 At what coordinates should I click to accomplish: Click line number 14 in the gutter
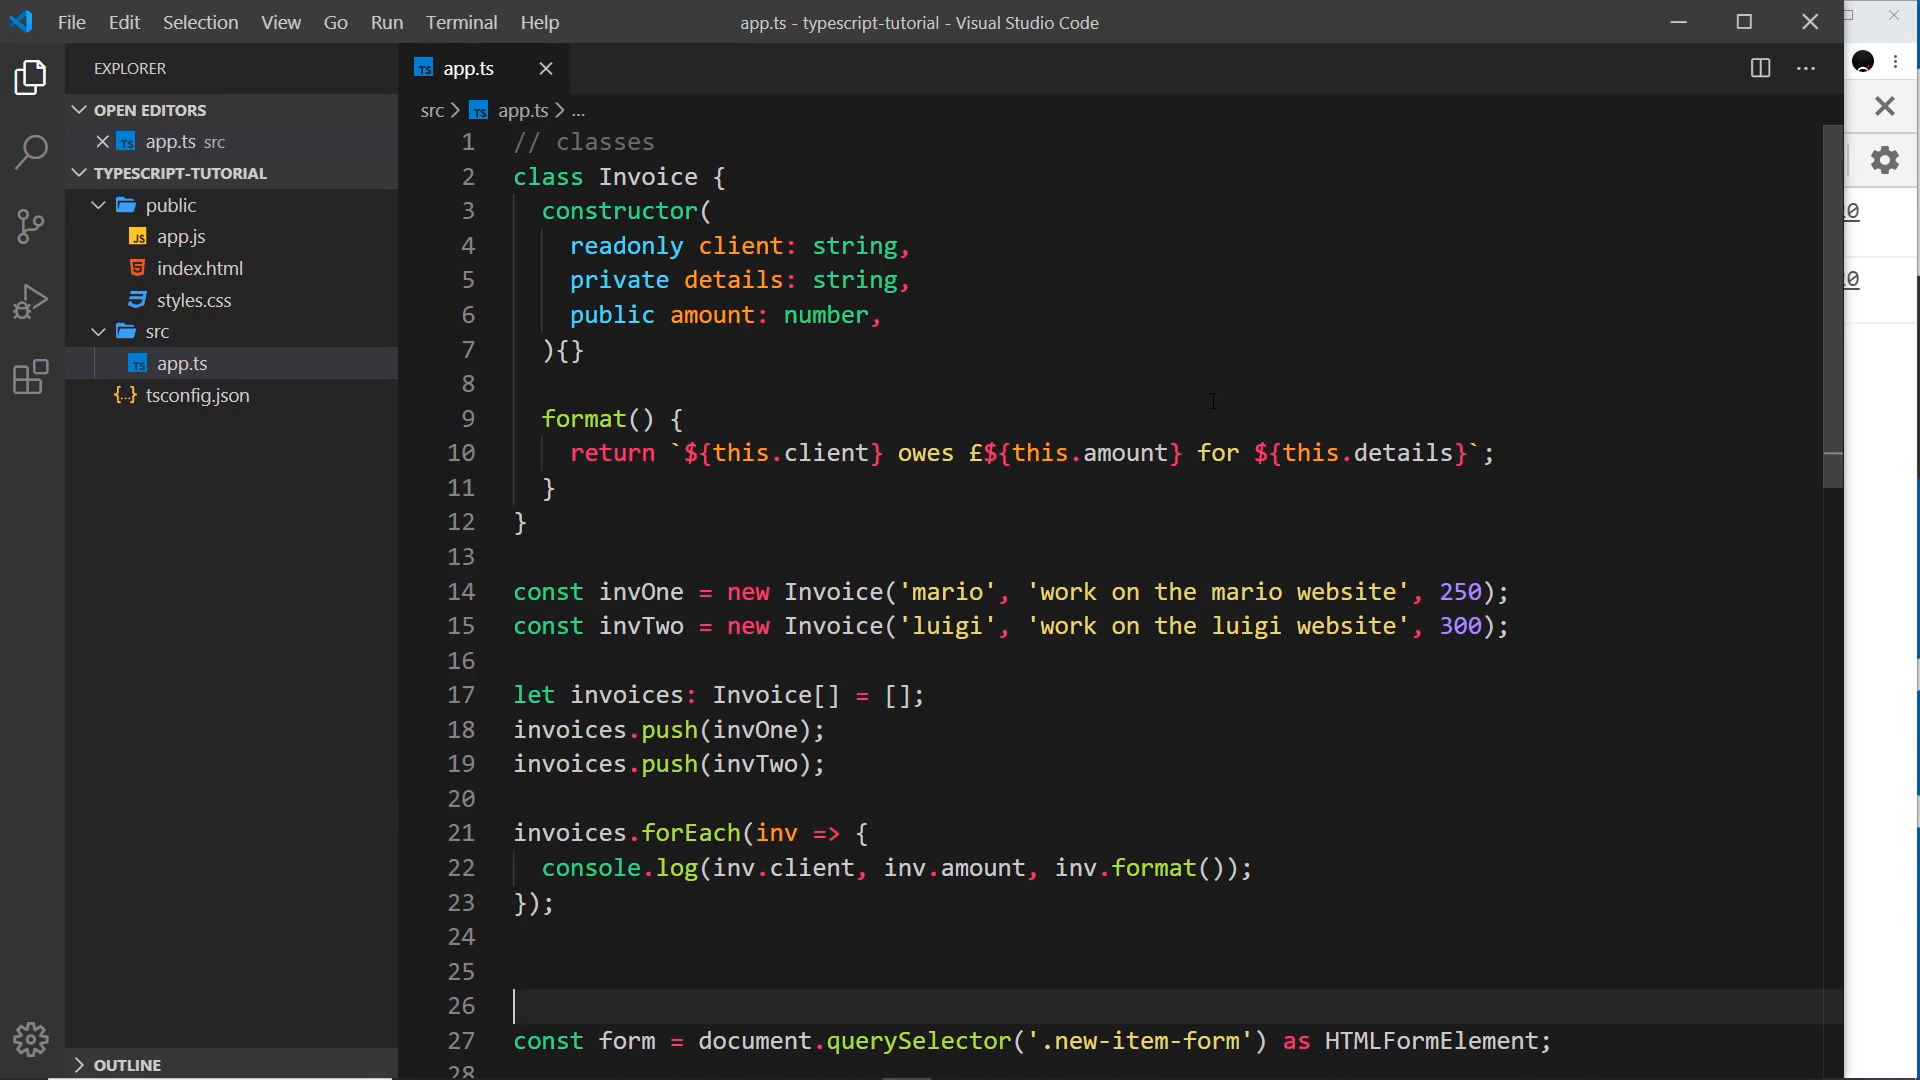coord(461,591)
